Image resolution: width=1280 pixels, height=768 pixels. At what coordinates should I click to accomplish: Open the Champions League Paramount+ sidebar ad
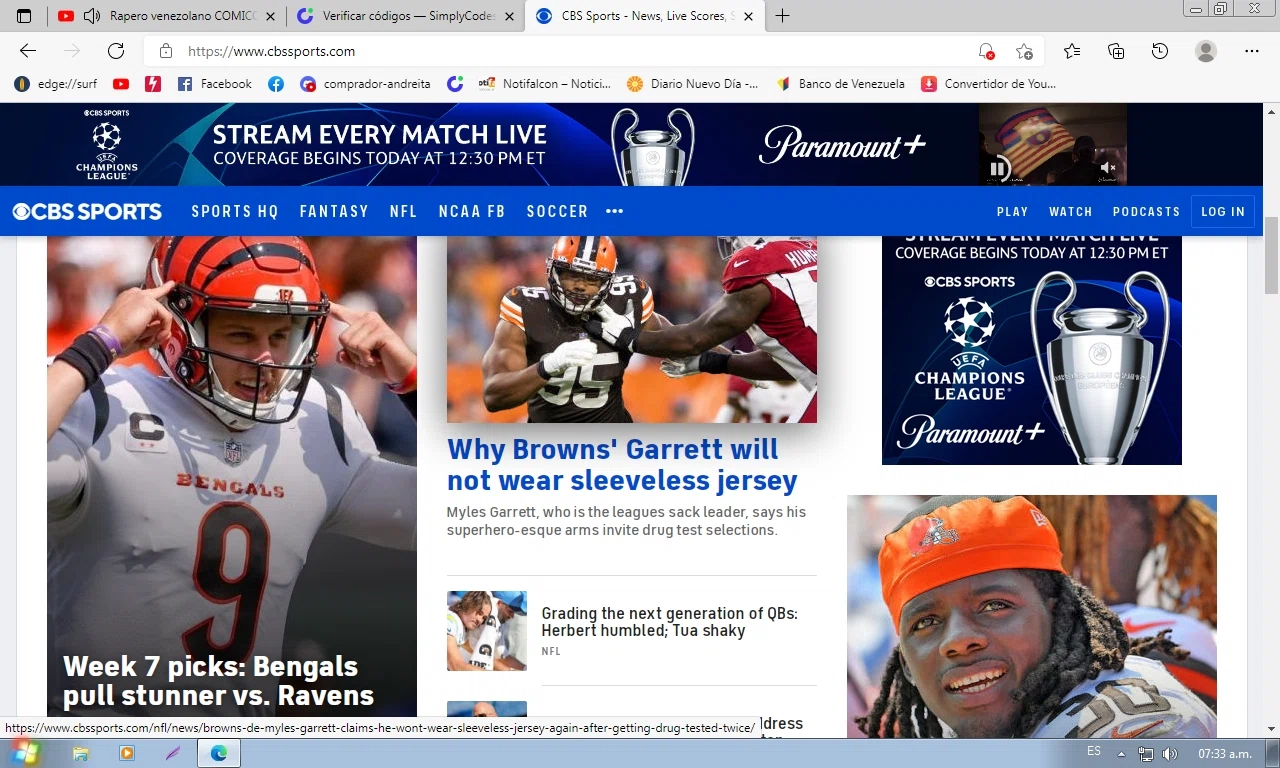click(1032, 350)
